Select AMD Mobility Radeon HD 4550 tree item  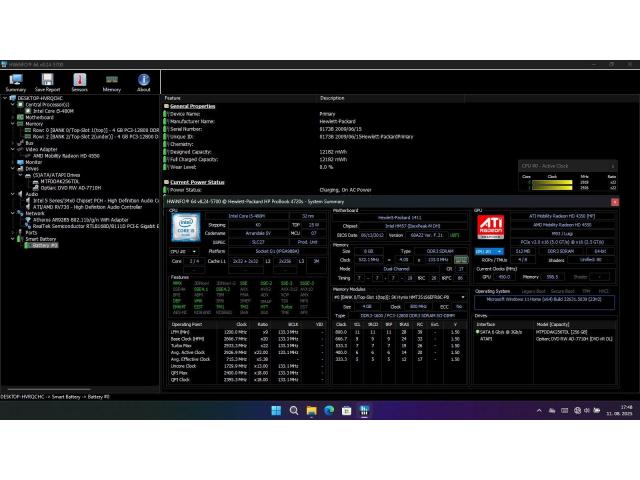click(x=66, y=156)
